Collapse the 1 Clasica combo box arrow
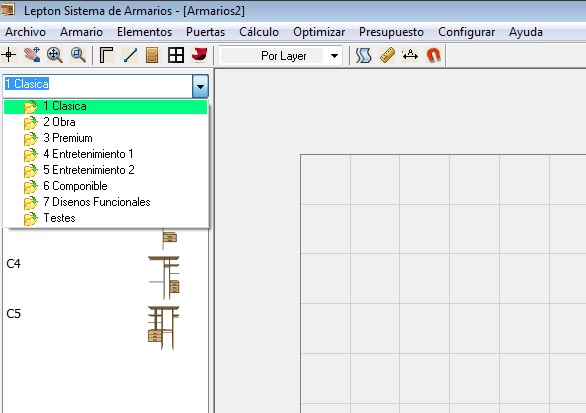 [200, 86]
